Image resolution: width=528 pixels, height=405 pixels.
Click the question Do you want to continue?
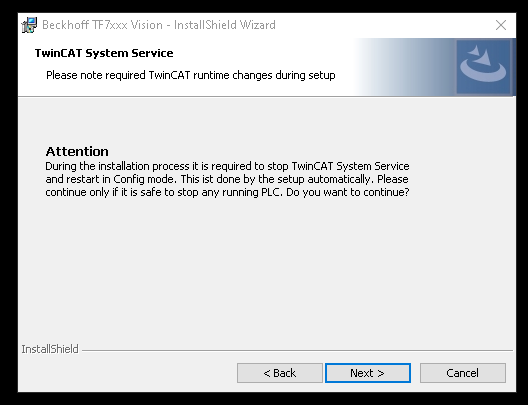pyautogui.click(x=348, y=192)
